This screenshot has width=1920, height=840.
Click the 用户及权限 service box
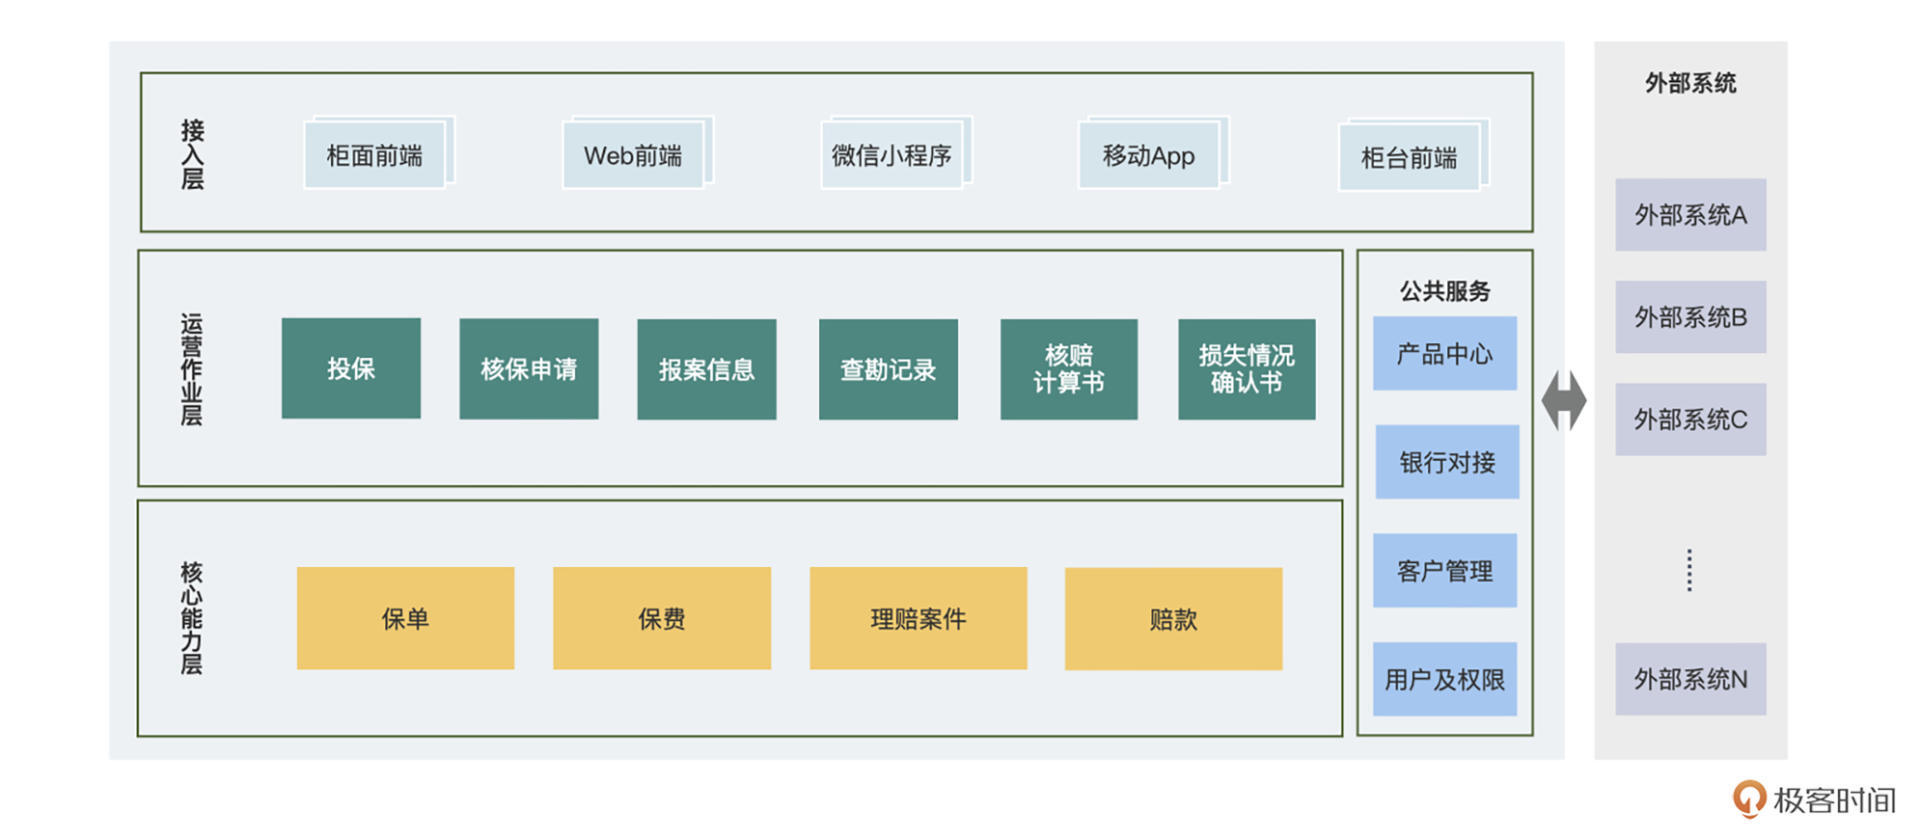point(1445,679)
